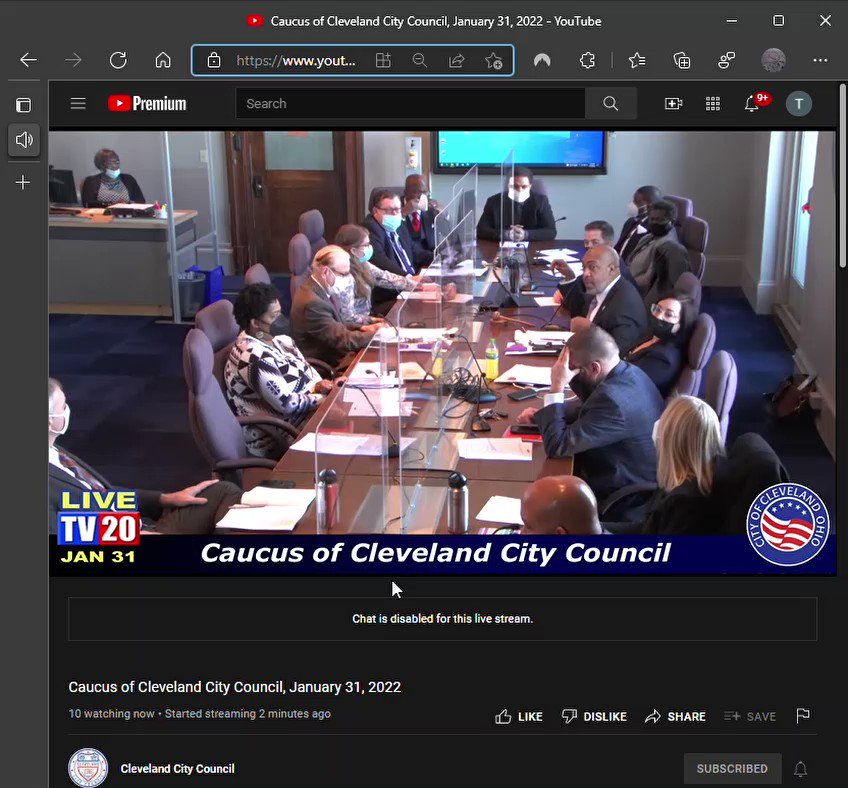Submit search with magnifier button

coord(611,103)
